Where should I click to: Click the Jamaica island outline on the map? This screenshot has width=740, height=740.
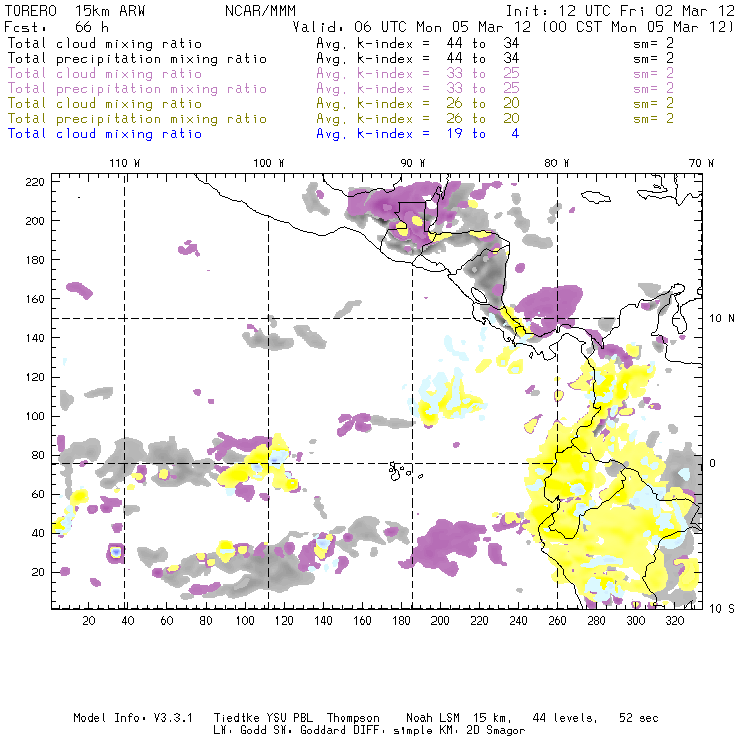[596, 196]
